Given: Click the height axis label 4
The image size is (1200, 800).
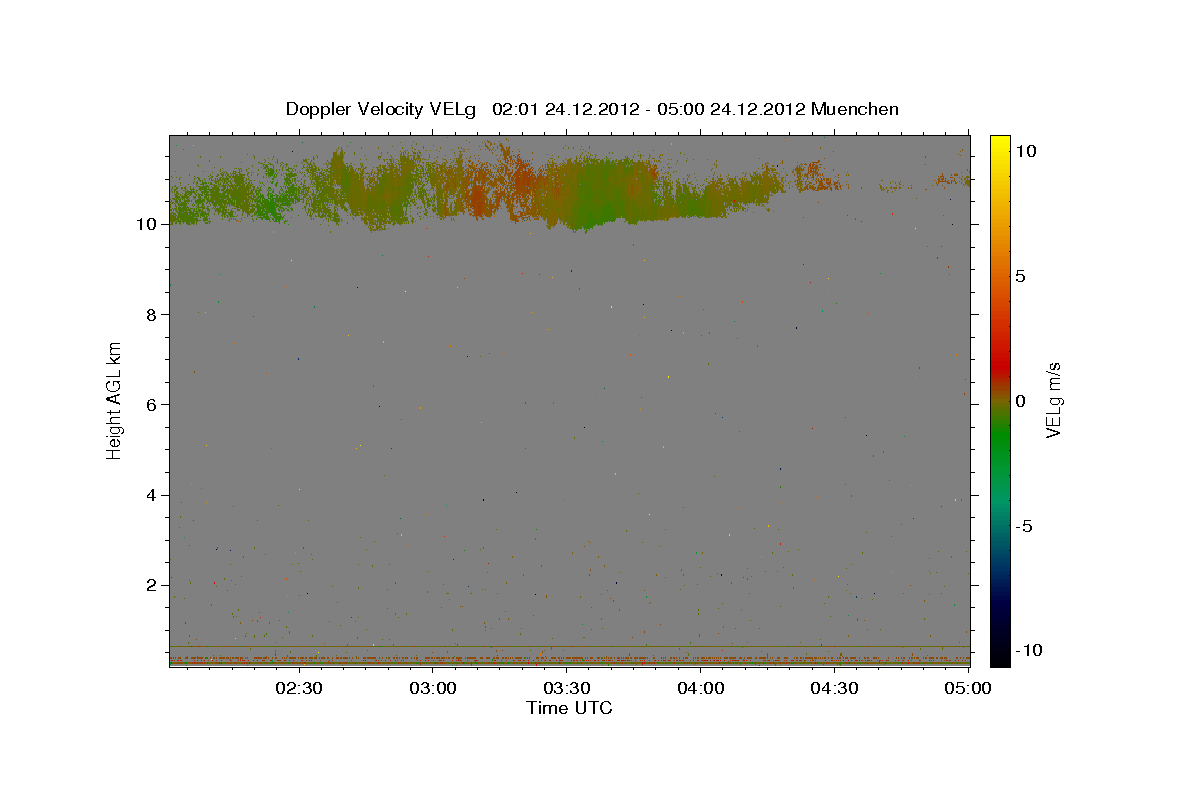Looking at the screenshot, I should pyautogui.click(x=152, y=495).
